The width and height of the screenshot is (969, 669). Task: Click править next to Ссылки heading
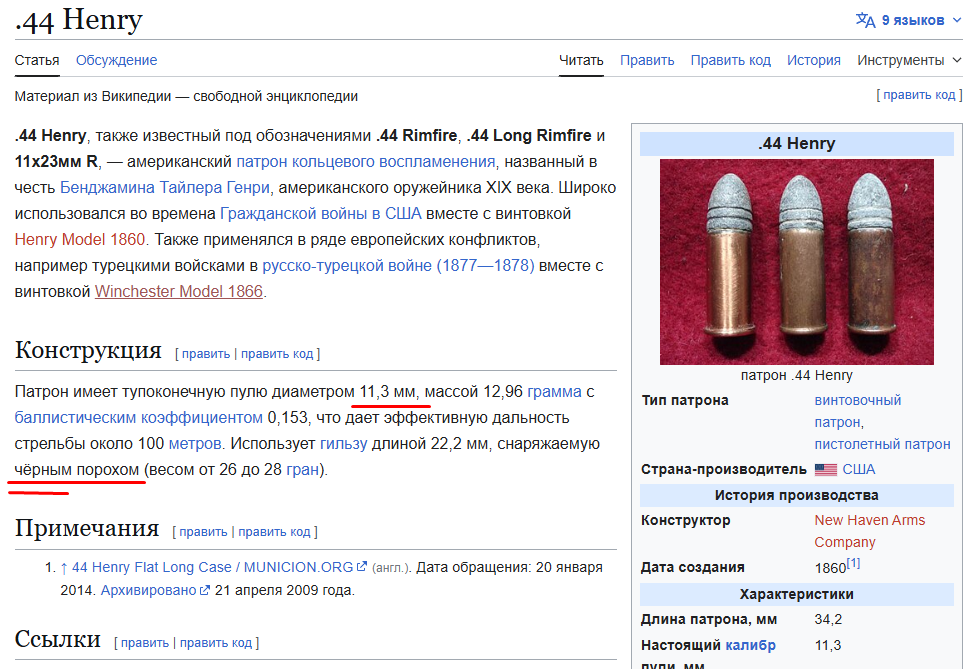click(x=145, y=642)
